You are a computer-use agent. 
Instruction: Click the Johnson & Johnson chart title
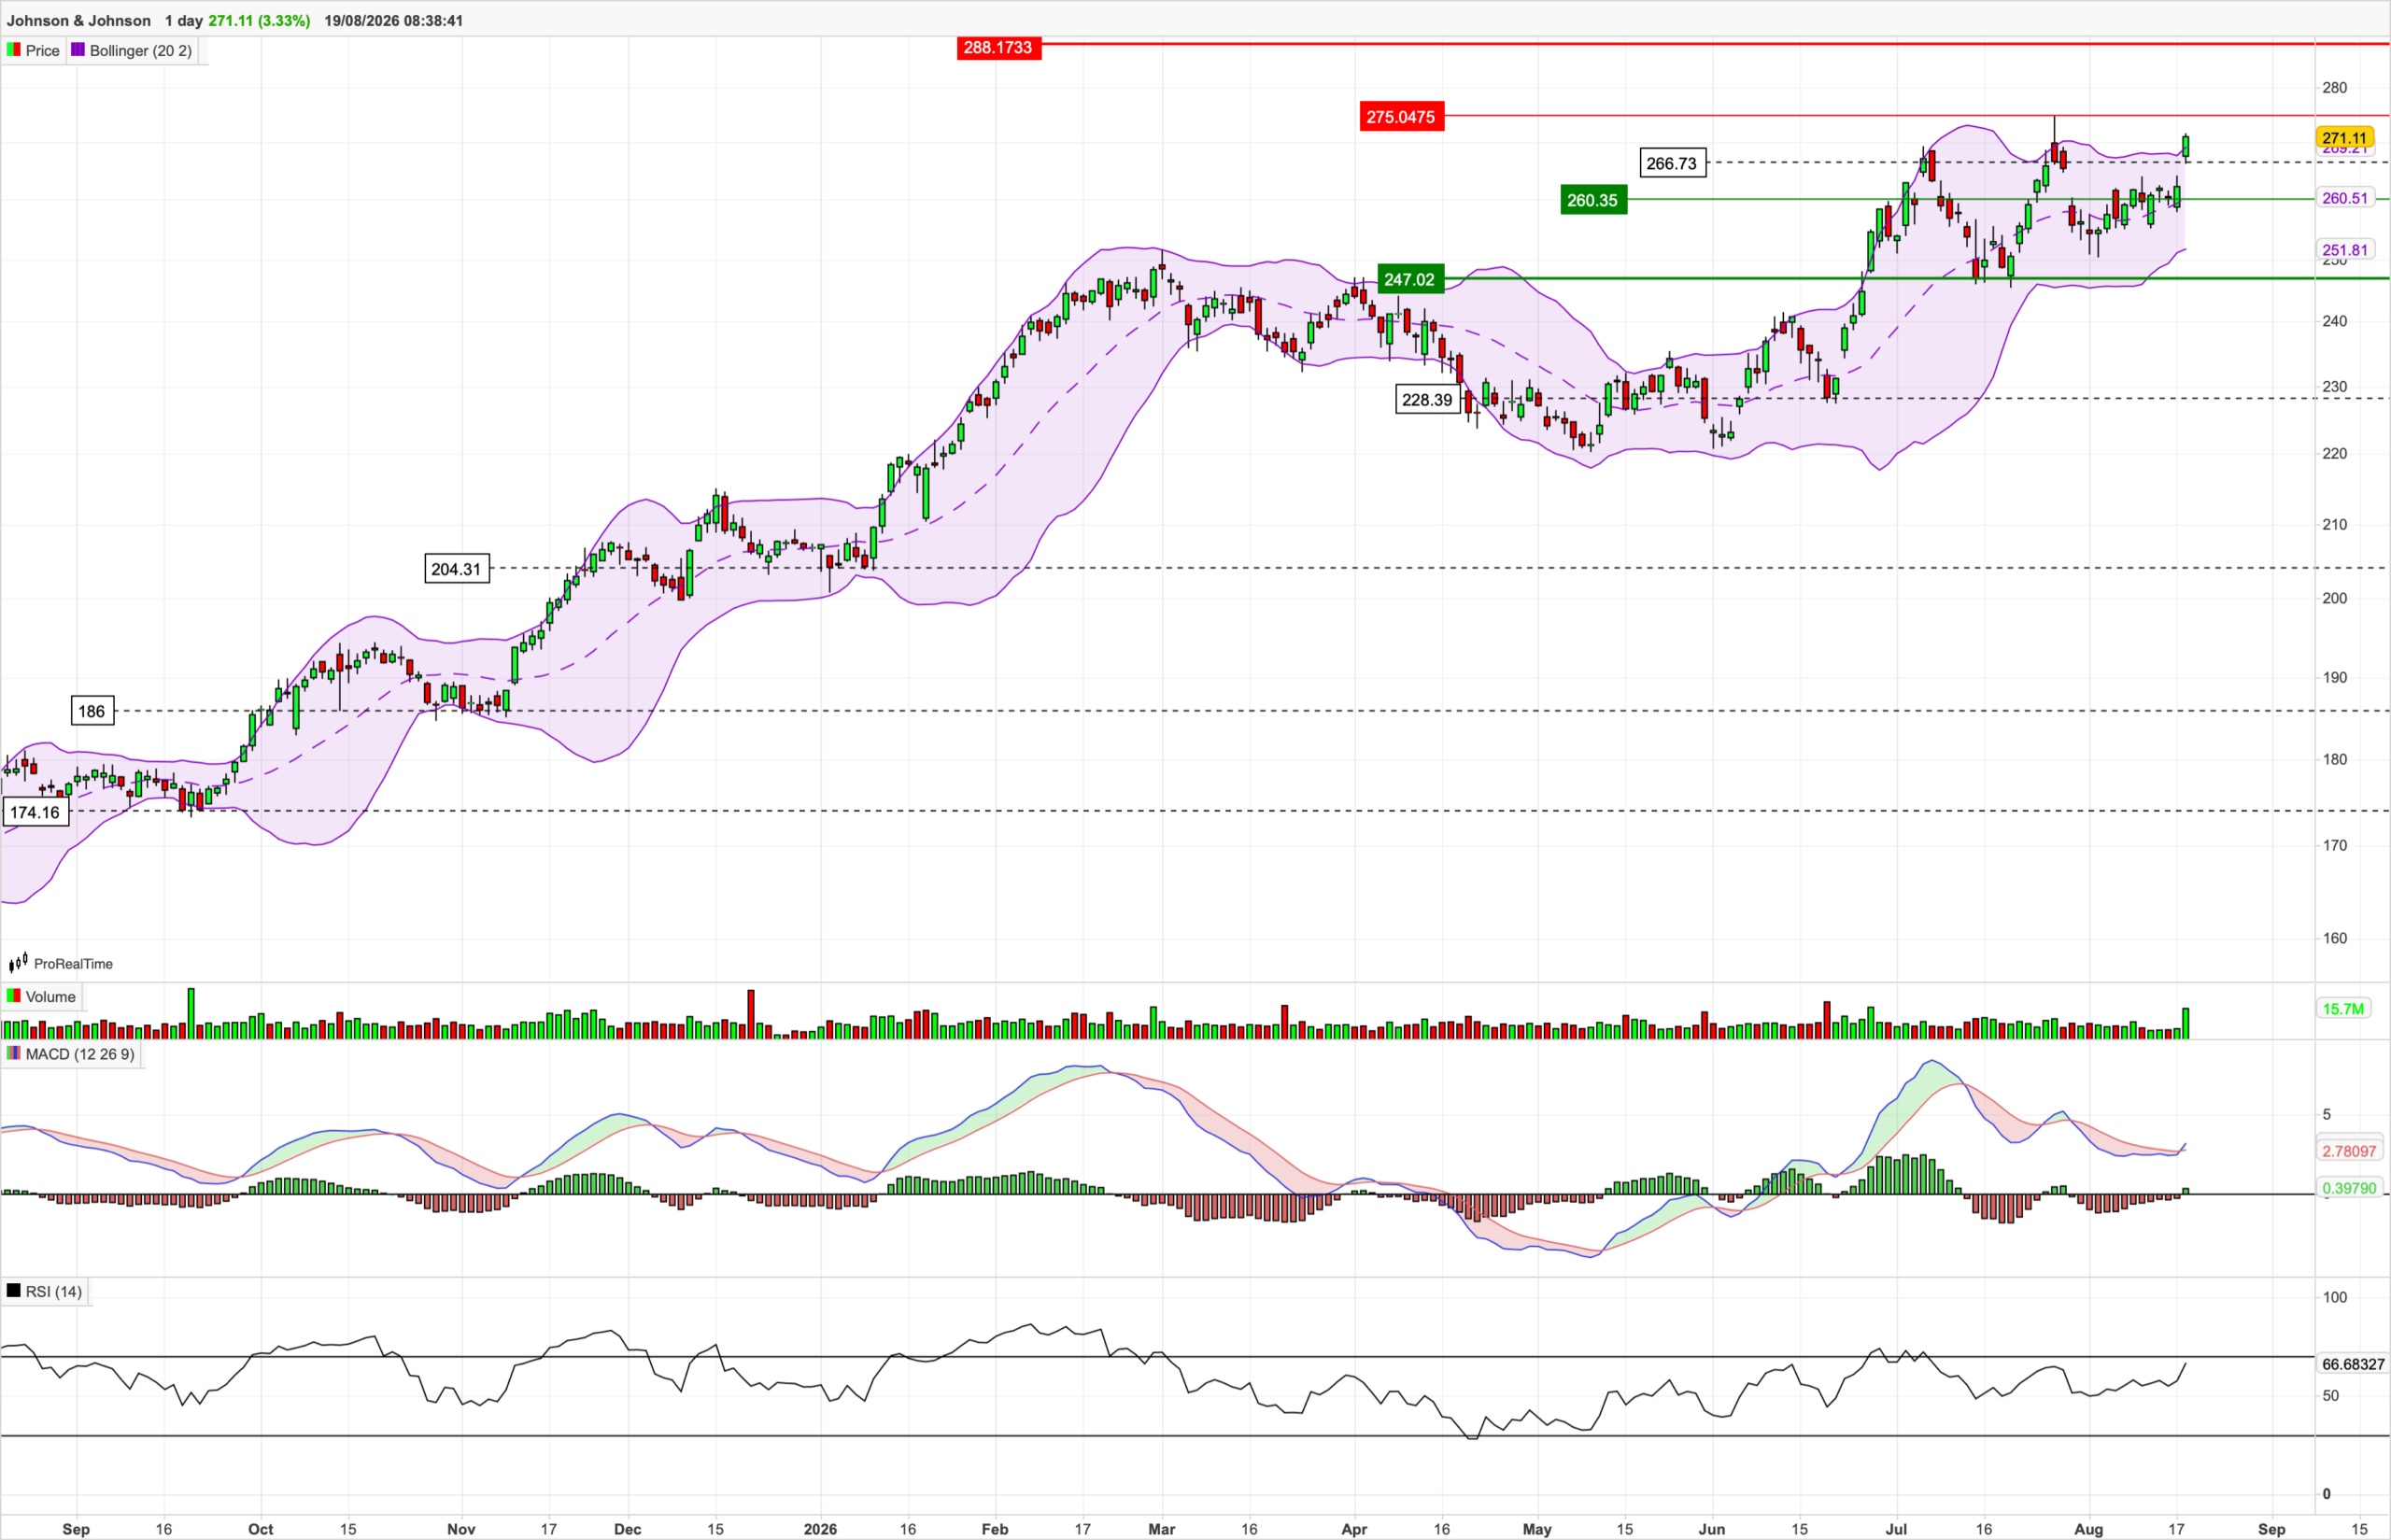[79, 20]
